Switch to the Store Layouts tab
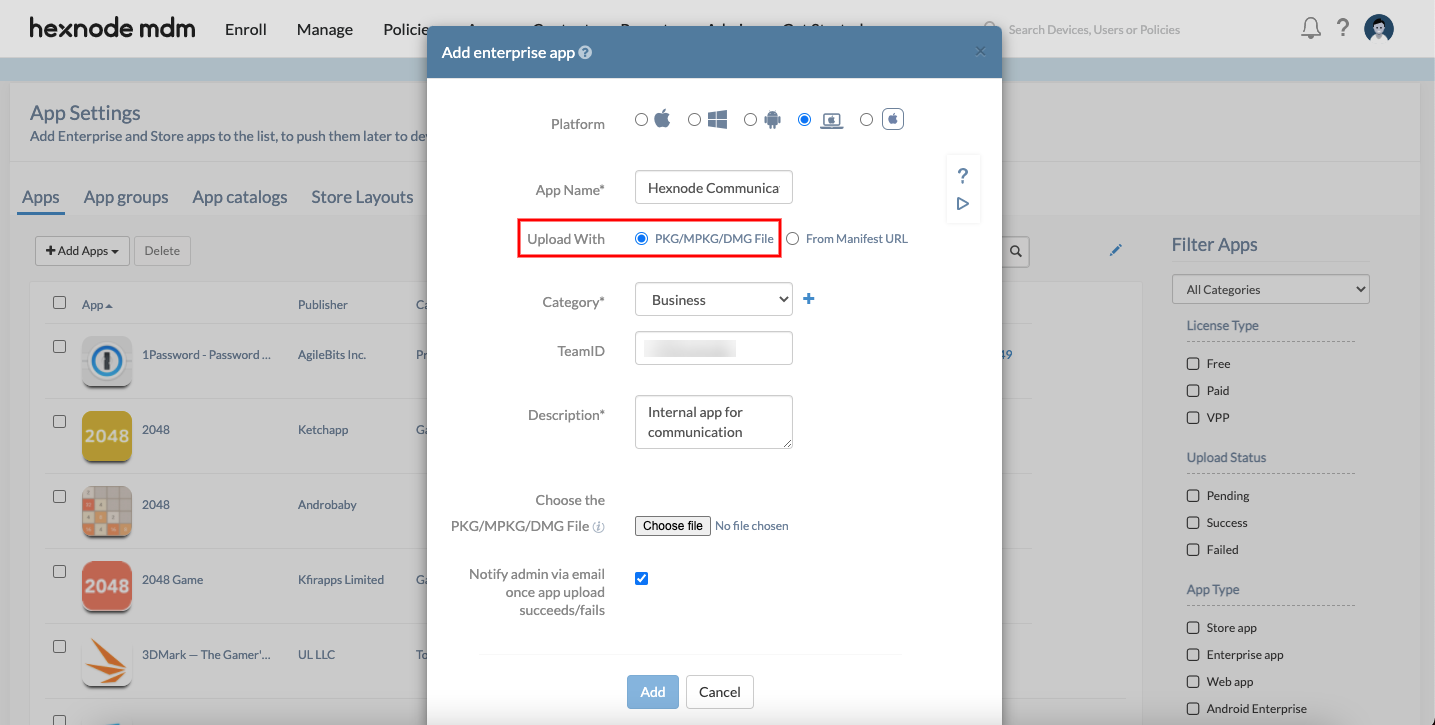 point(362,197)
